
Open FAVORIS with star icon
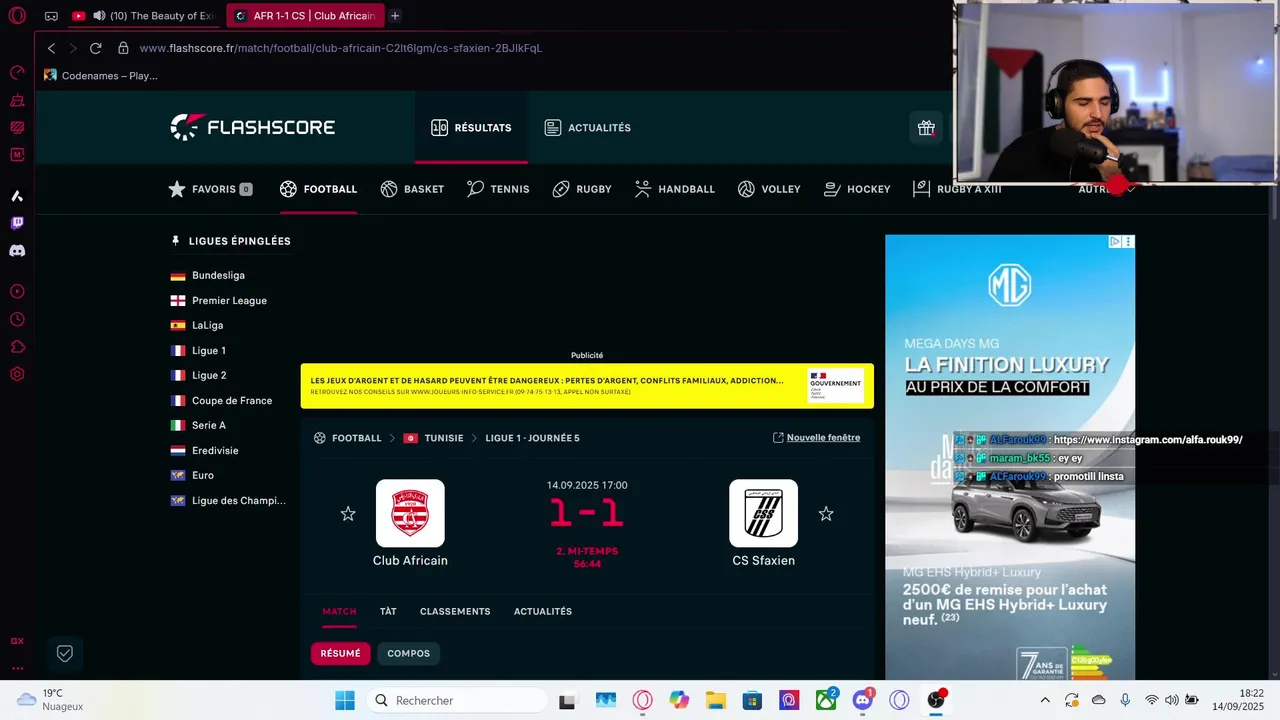[210, 189]
